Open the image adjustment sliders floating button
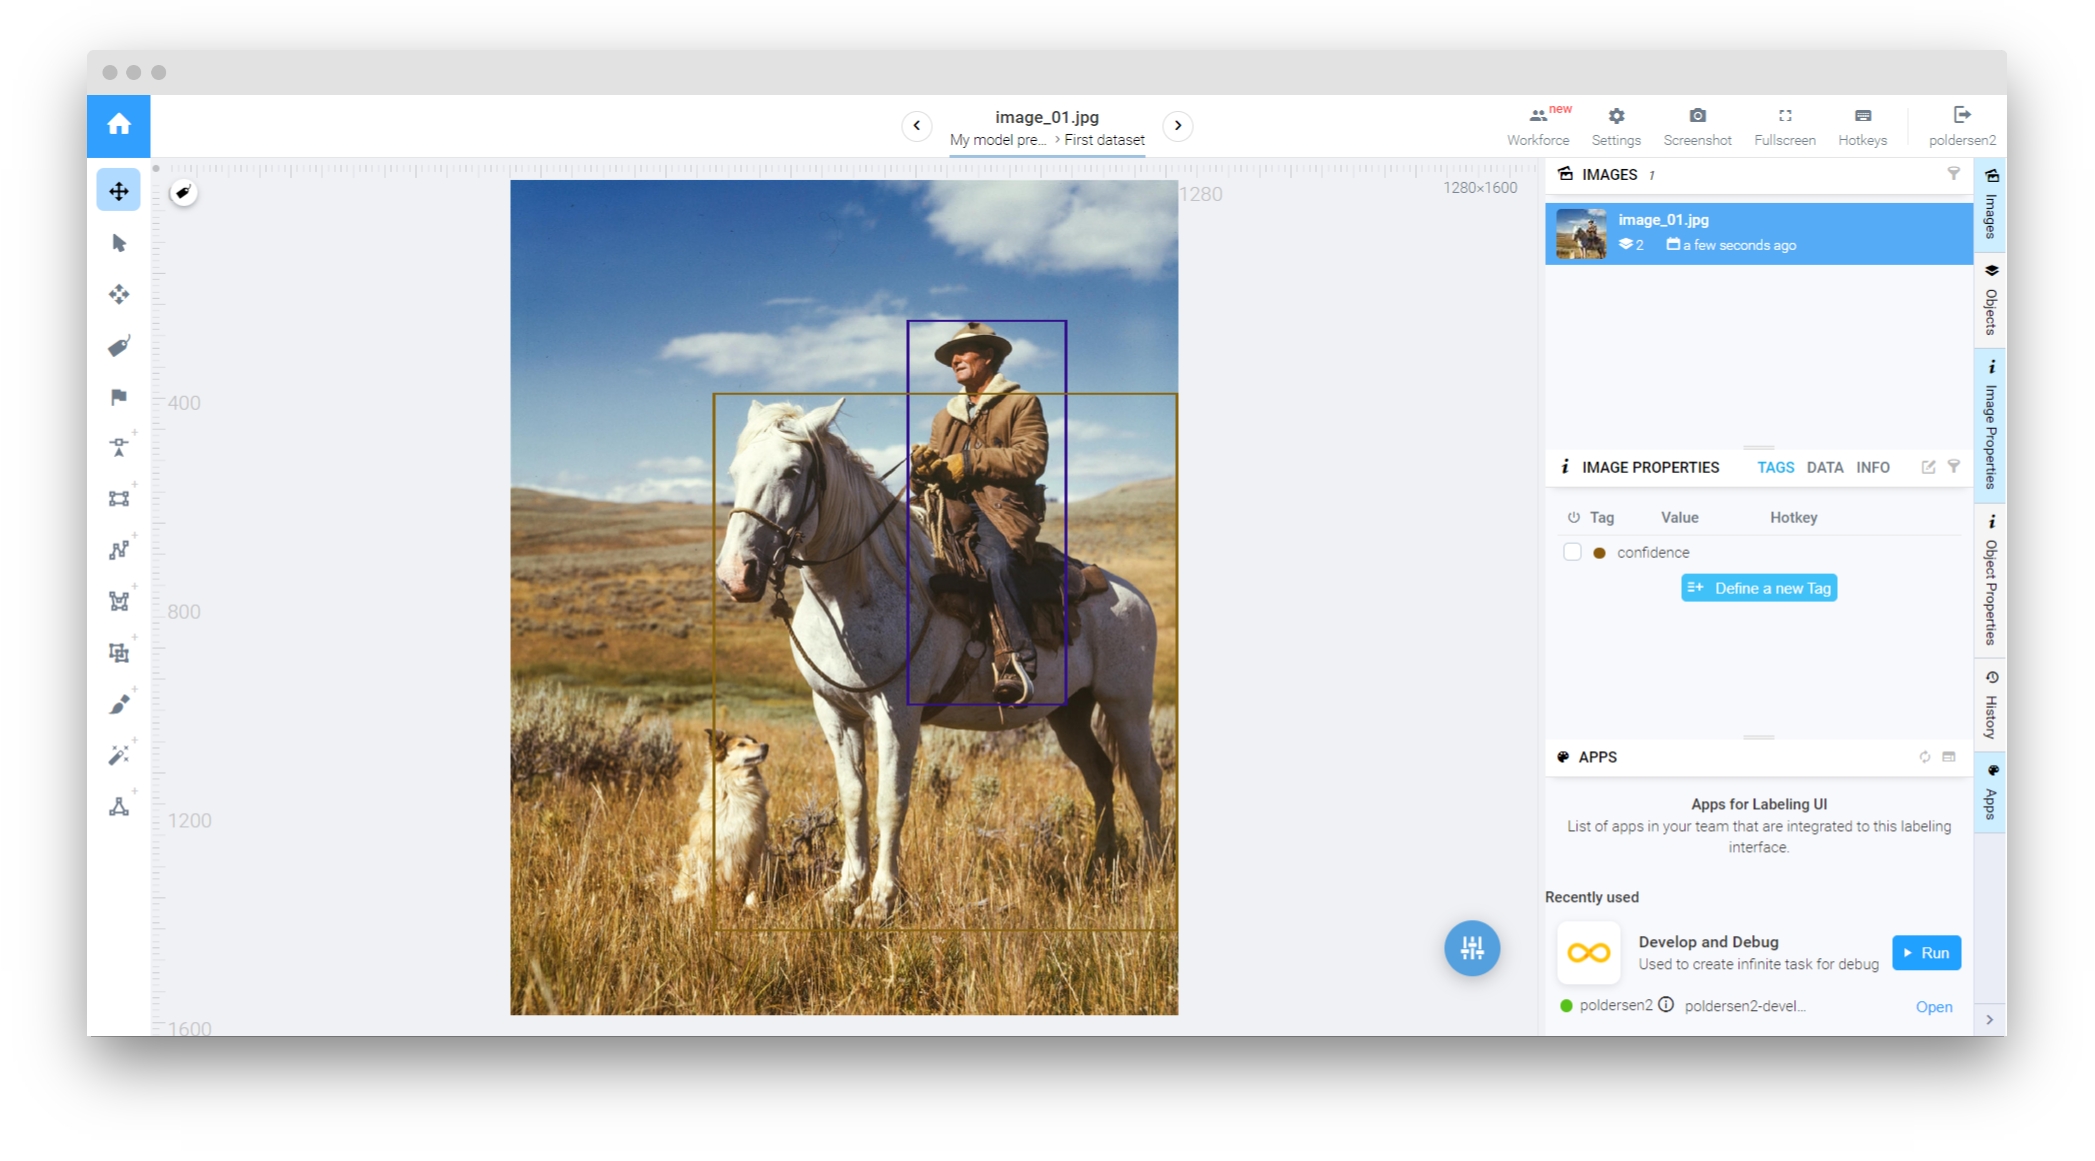 coord(1471,947)
